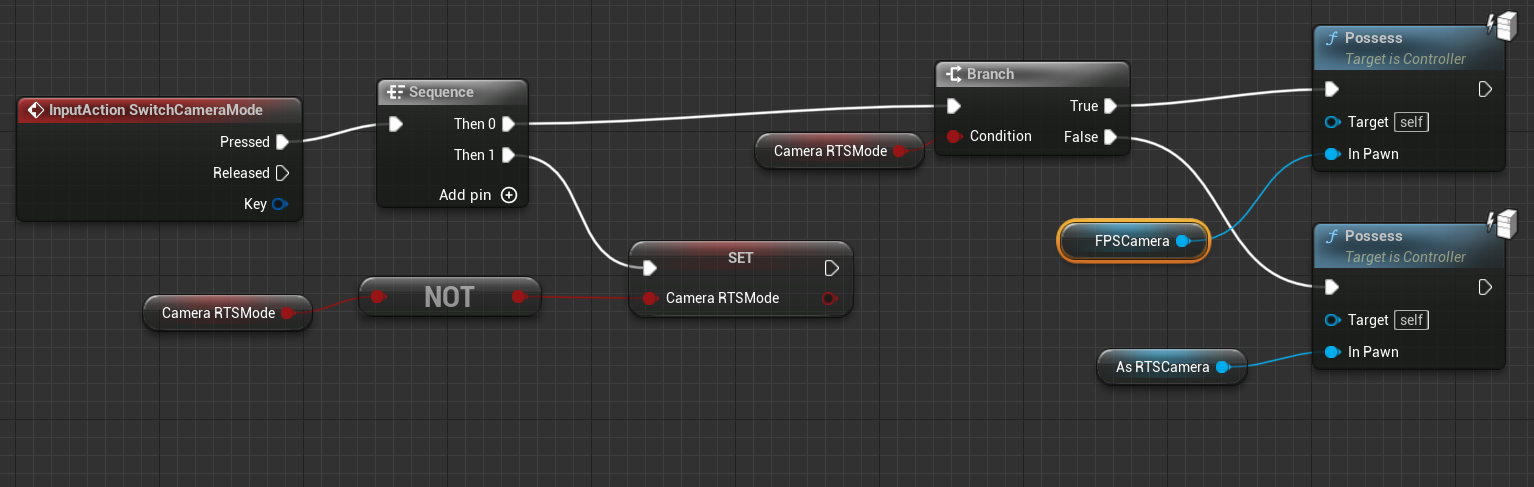This screenshot has height=487, width=1534.
Task: Click the Then 0 output pin
Action: (508, 124)
